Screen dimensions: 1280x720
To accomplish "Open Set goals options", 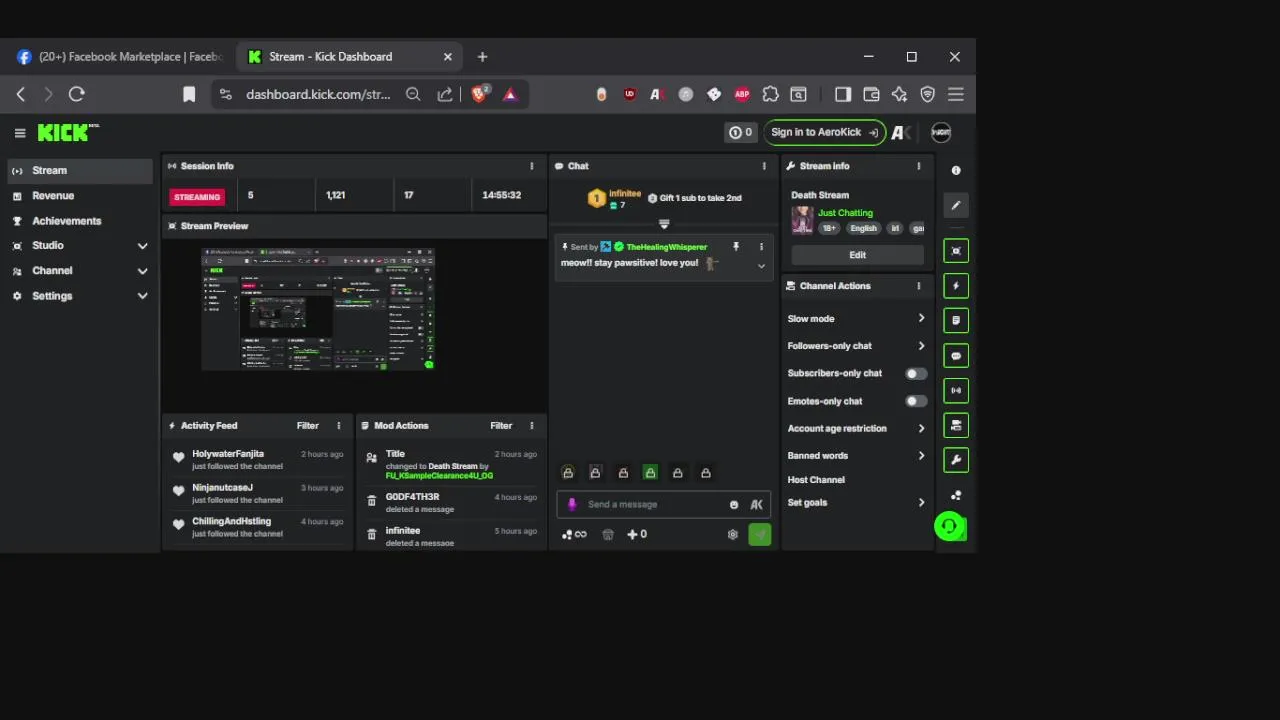I will tap(856, 503).
